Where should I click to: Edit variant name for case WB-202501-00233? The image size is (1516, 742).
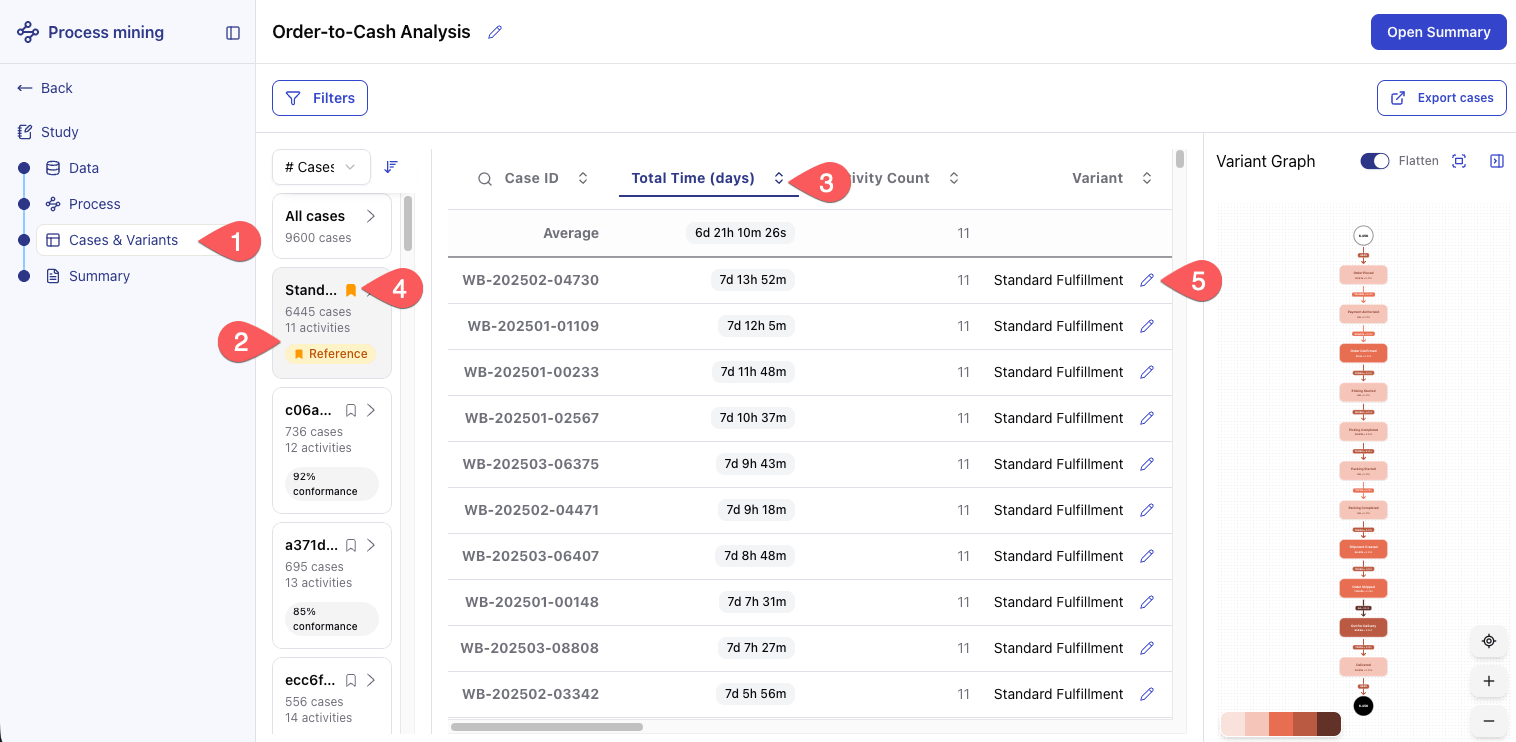[x=1147, y=372]
